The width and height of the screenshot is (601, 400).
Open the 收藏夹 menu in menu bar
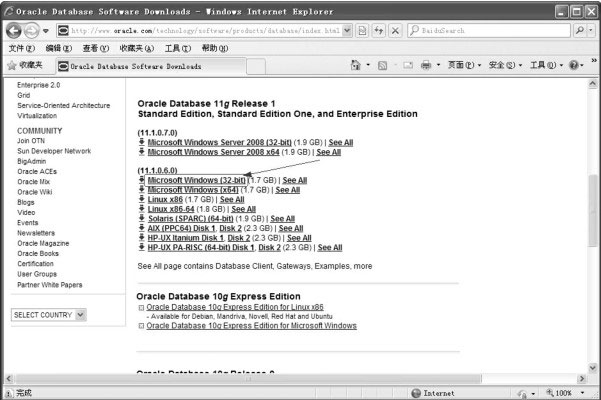pyautogui.click(x=136, y=48)
